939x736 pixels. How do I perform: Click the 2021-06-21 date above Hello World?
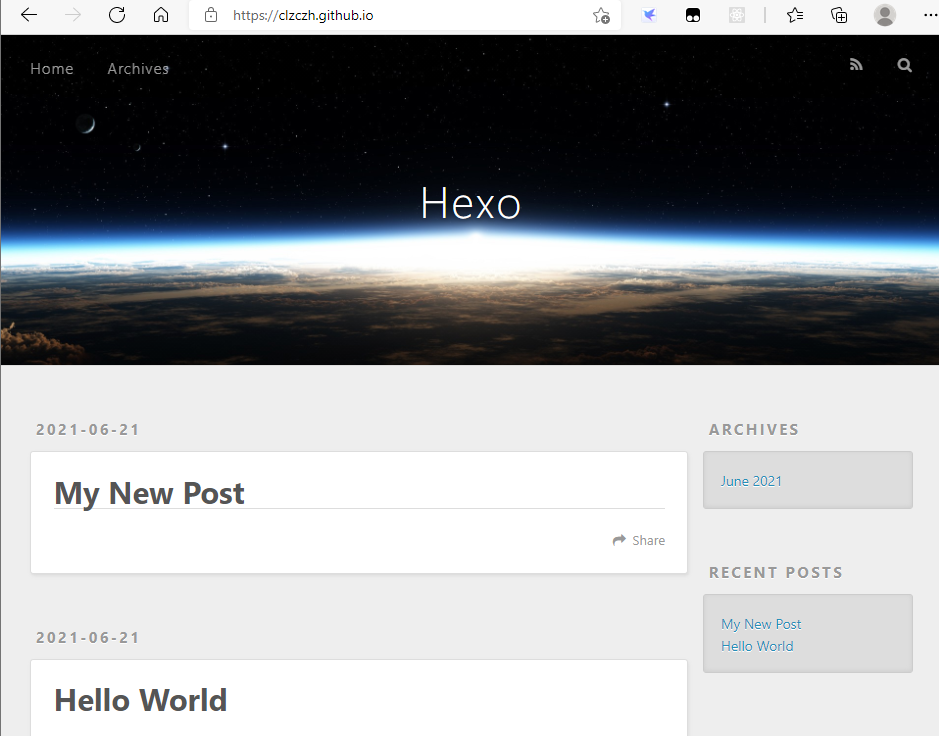point(88,638)
